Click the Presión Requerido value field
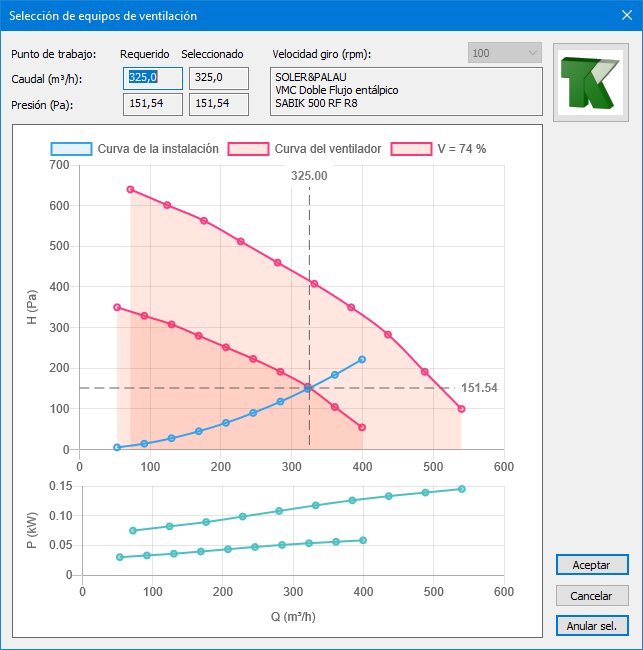The height and width of the screenshot is (650, 643). pos(153,103)
